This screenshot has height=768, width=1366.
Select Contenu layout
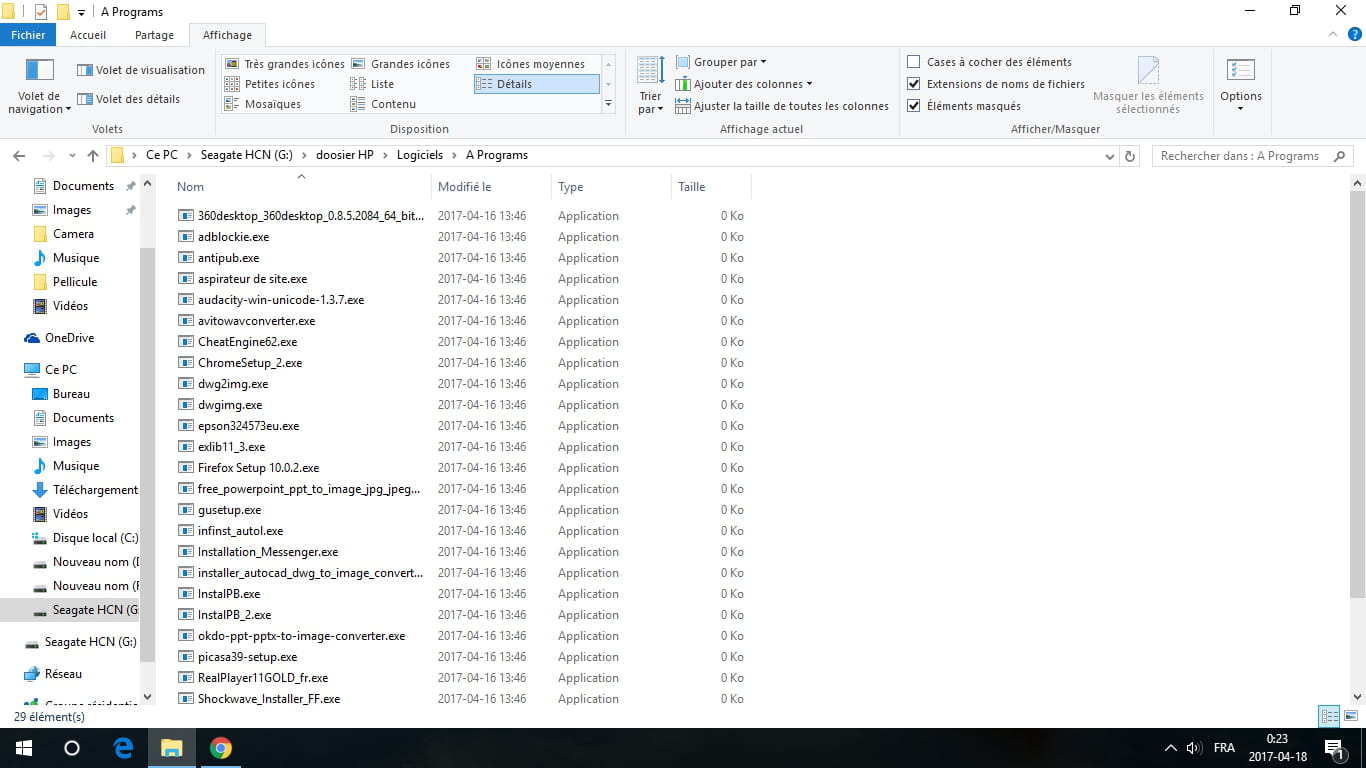tap(383, 104)
